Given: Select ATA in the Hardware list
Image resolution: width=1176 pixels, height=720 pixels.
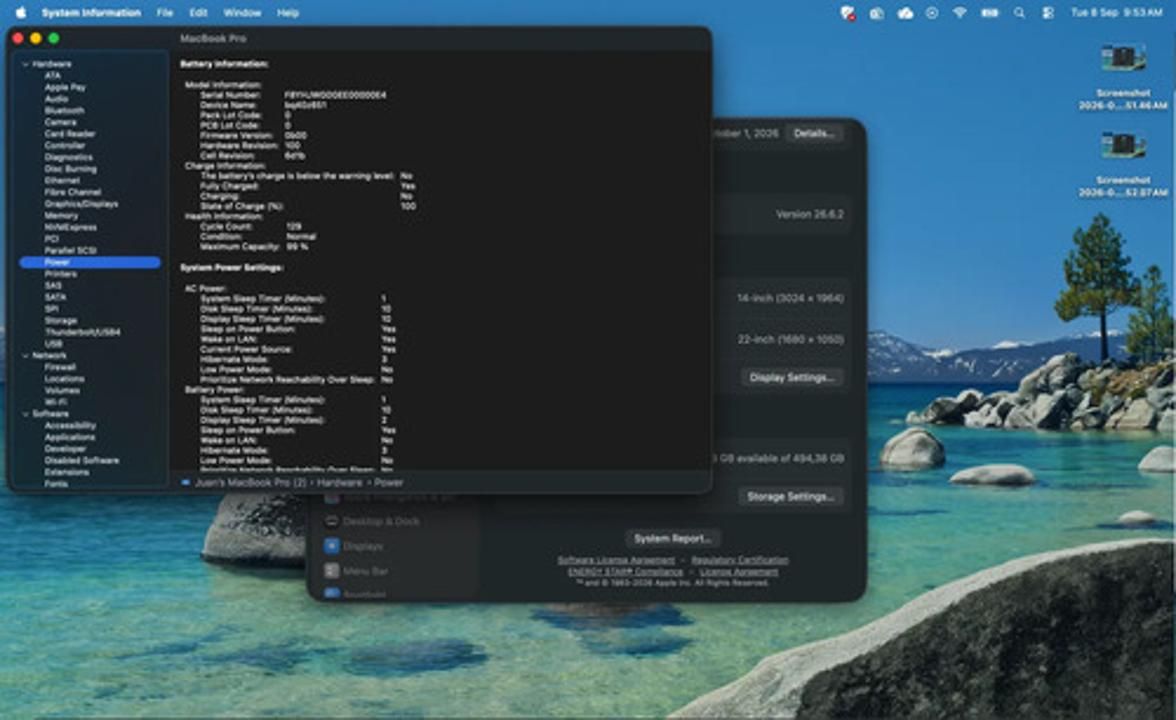Looking at the screenshot, I should (x=52, y=76).
